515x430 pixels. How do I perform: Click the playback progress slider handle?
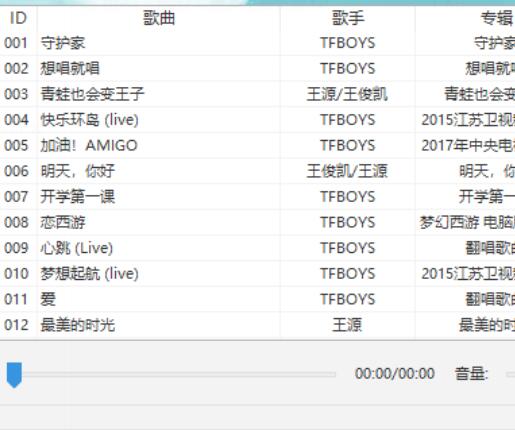point(14,375)
